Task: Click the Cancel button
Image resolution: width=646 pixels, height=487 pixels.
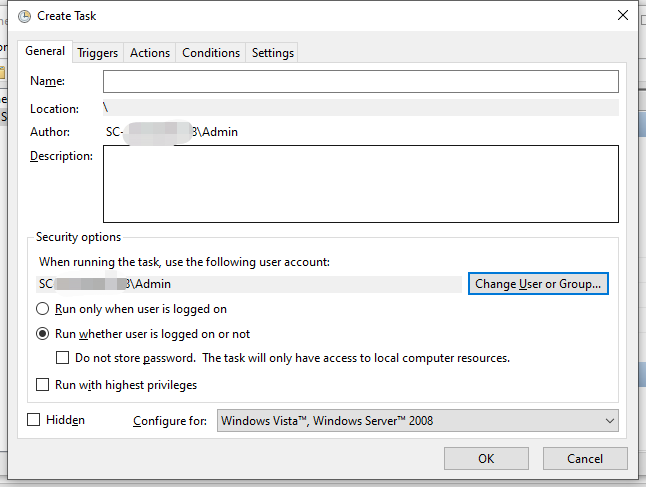Action: pyautogui.click(x=585, y=459)
